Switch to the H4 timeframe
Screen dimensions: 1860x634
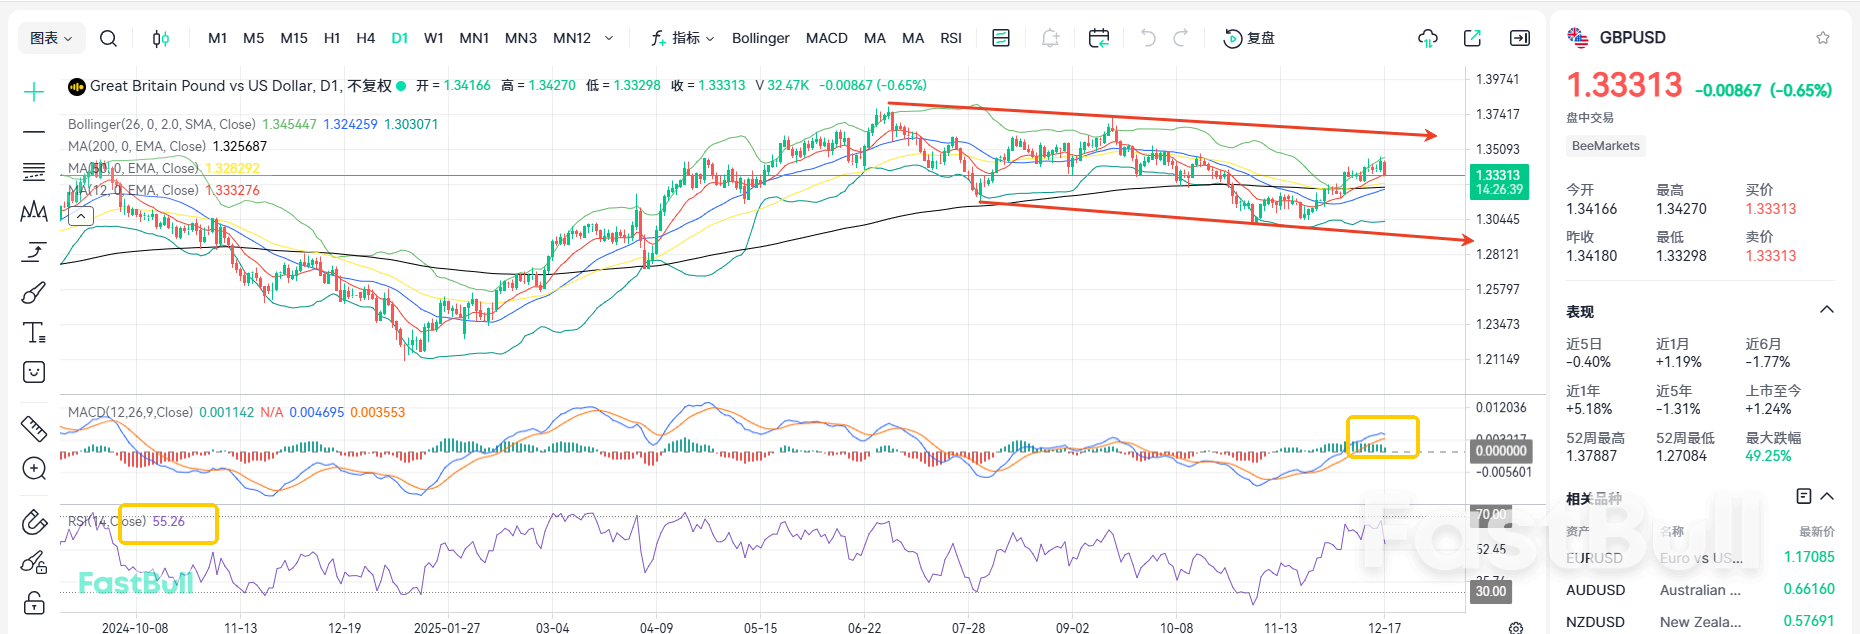pyautogui.click(x=365, y=38)
